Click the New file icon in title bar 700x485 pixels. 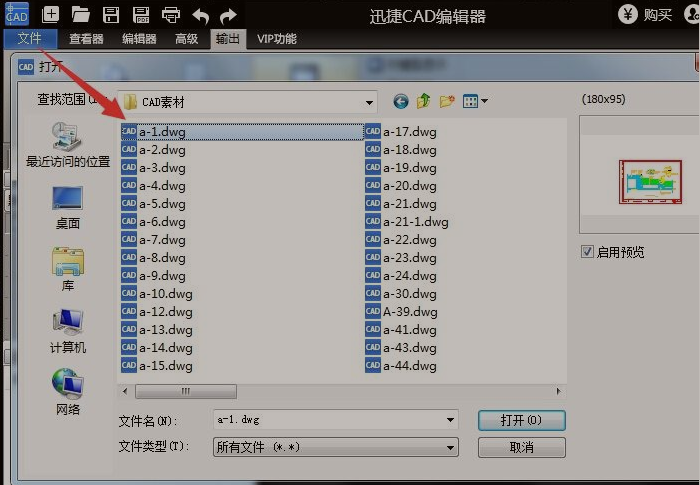(x=50, y=15)
